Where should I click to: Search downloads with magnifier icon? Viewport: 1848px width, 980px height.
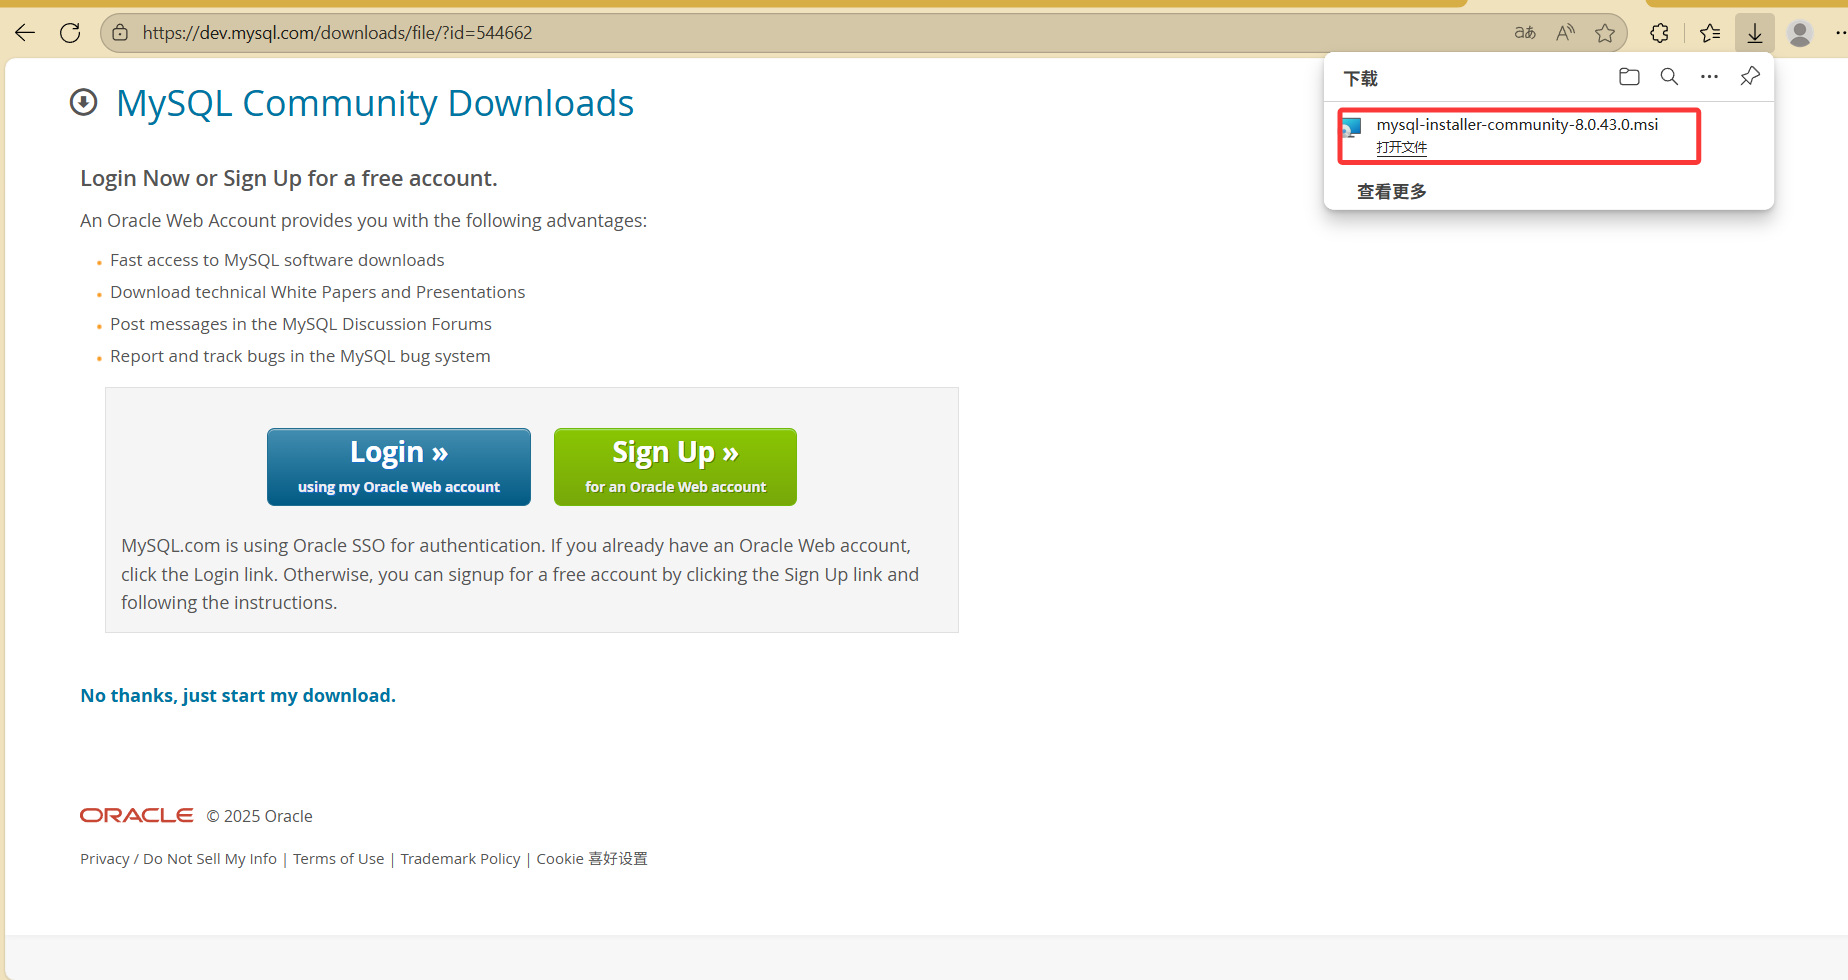click(1669, 77)
